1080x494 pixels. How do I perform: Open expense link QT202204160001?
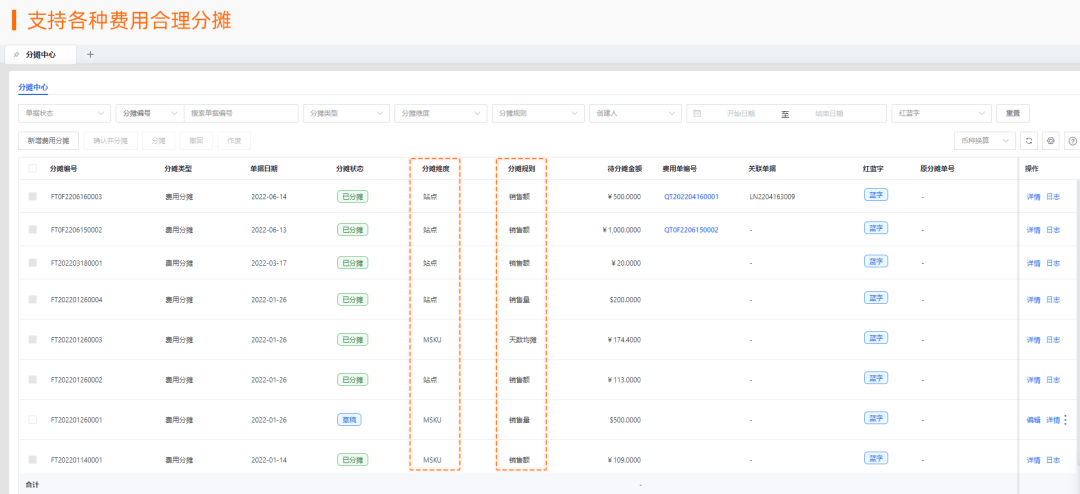coord(691,197)
